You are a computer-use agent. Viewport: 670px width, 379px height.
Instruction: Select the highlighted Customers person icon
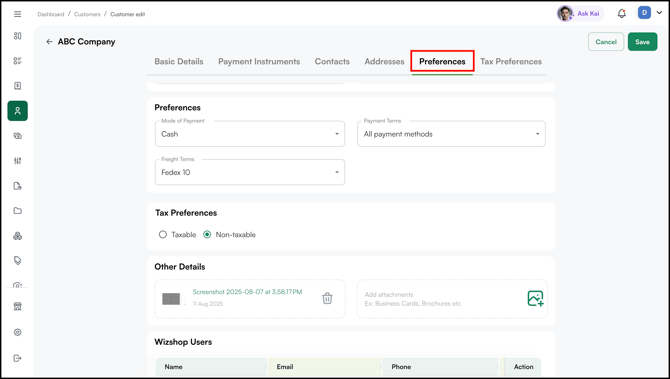[18, 111]
